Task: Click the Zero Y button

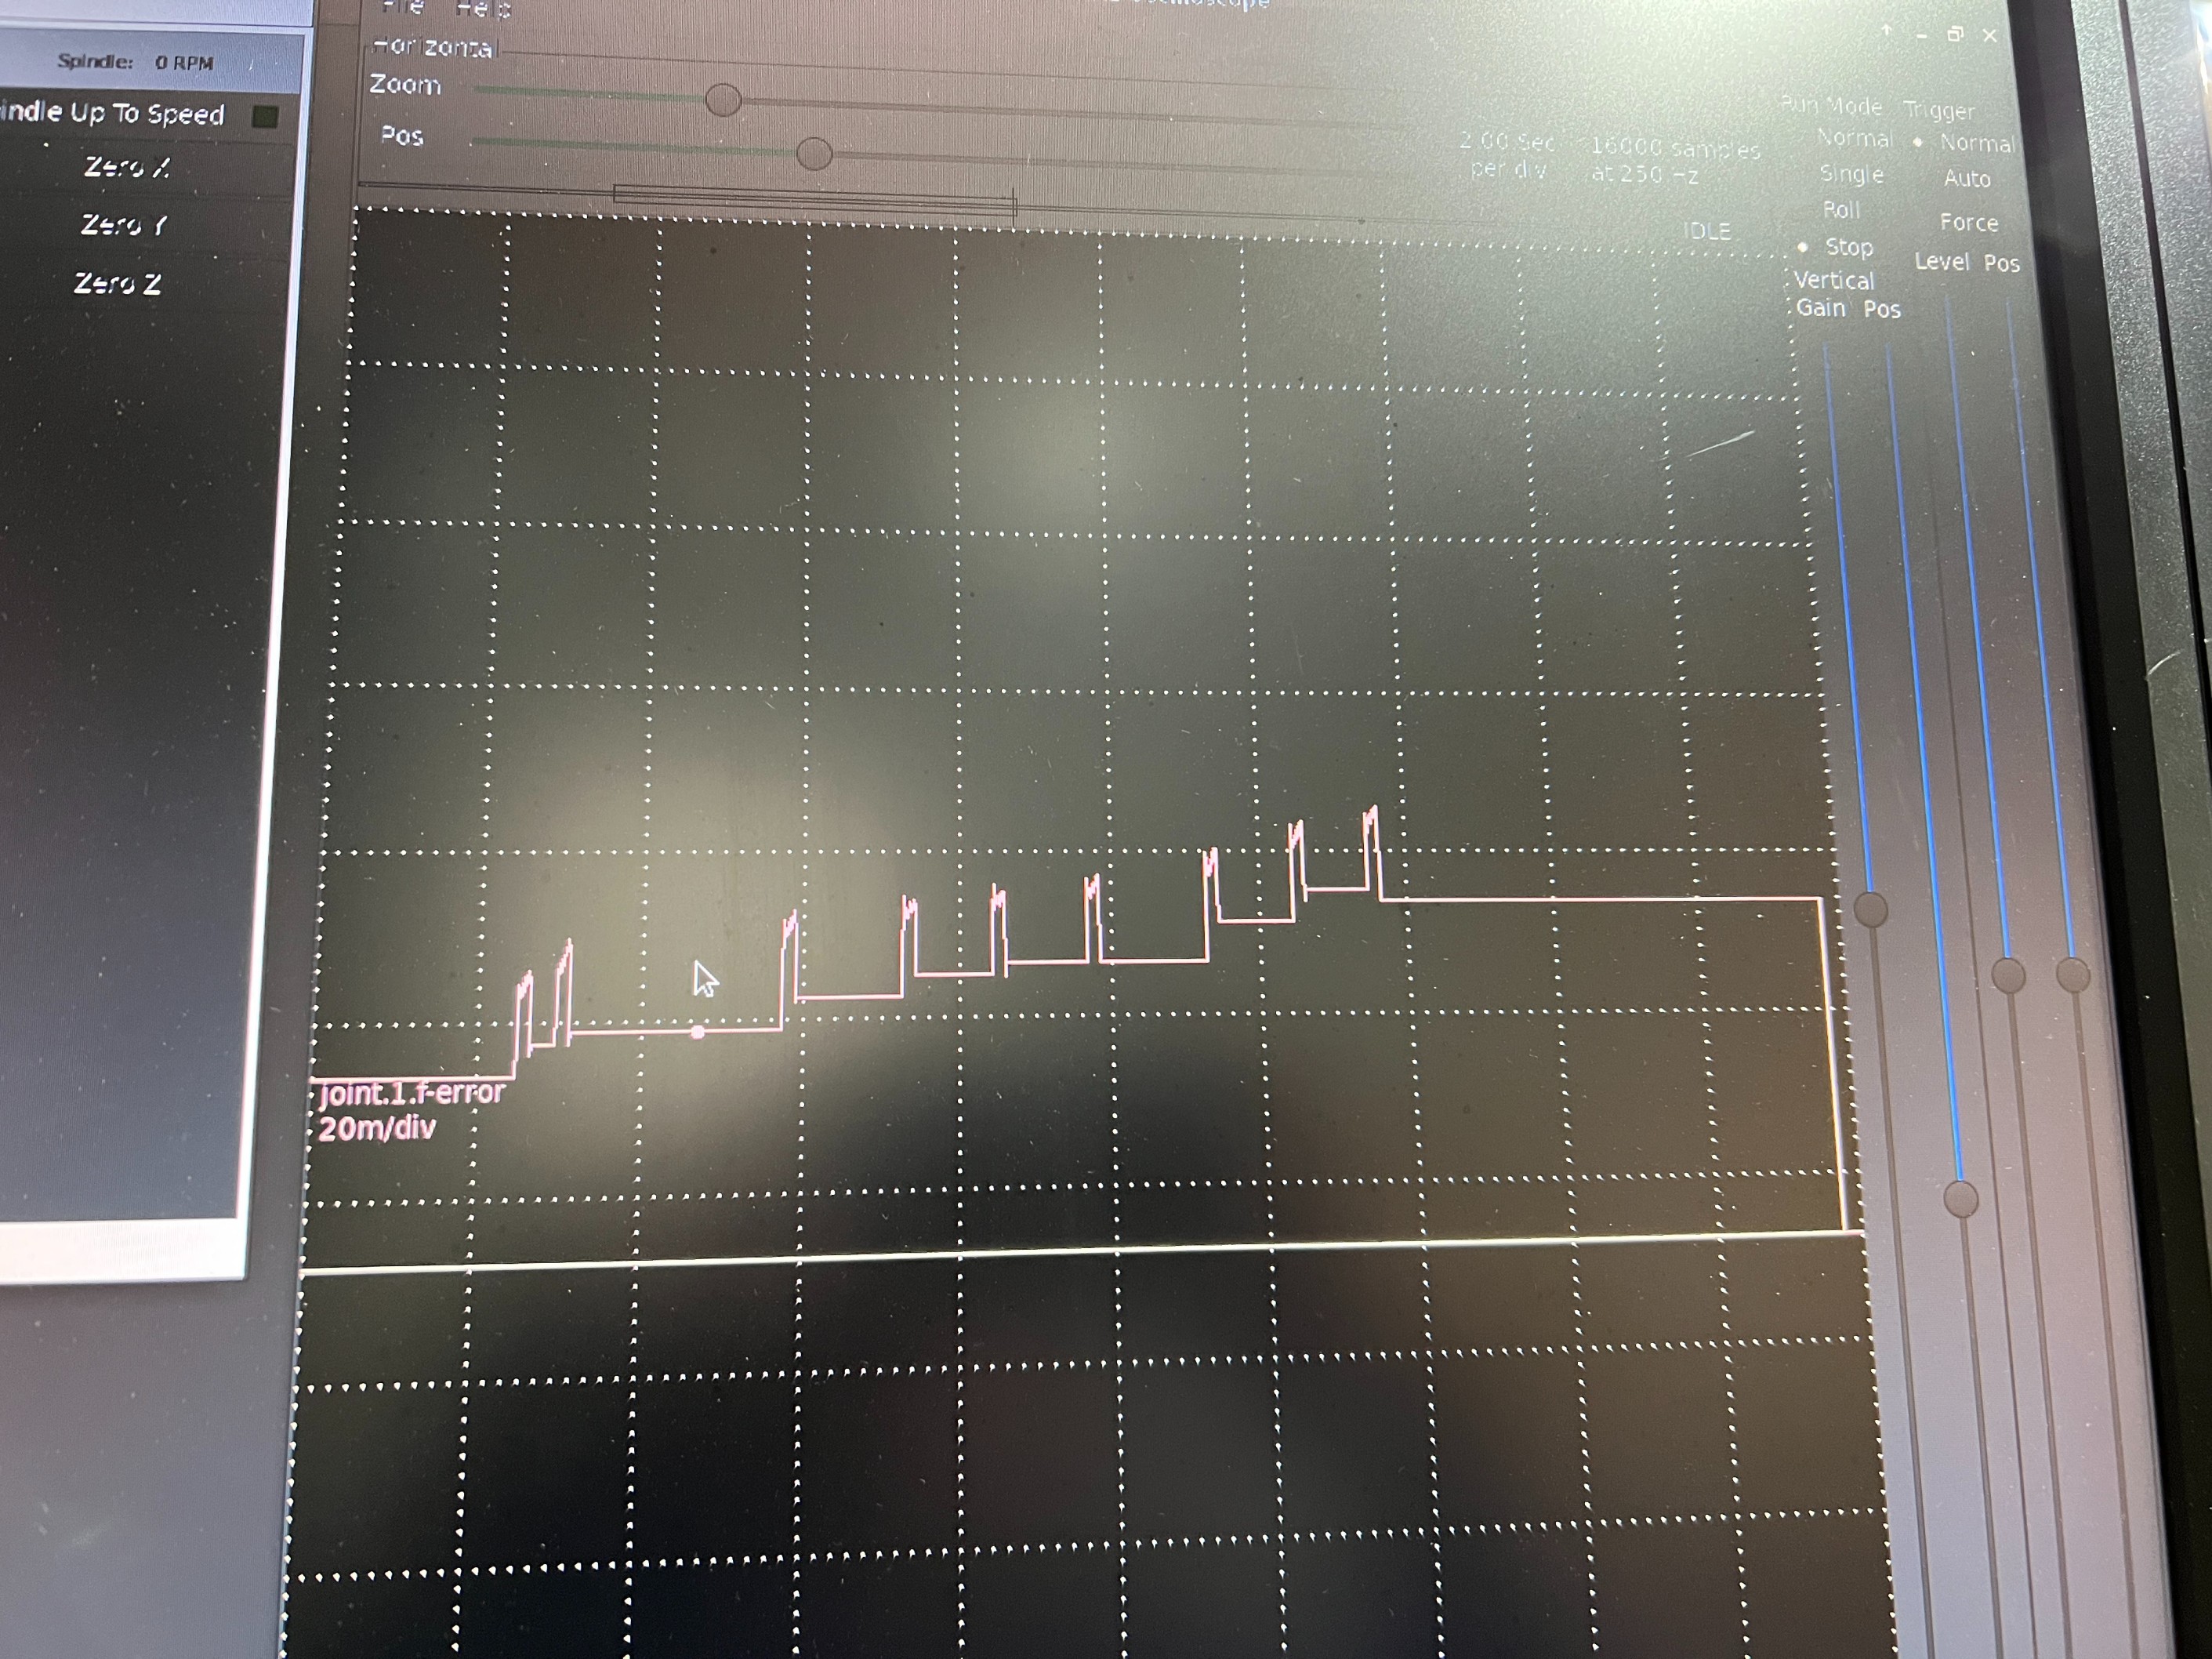Action: [x=124, y=225]
